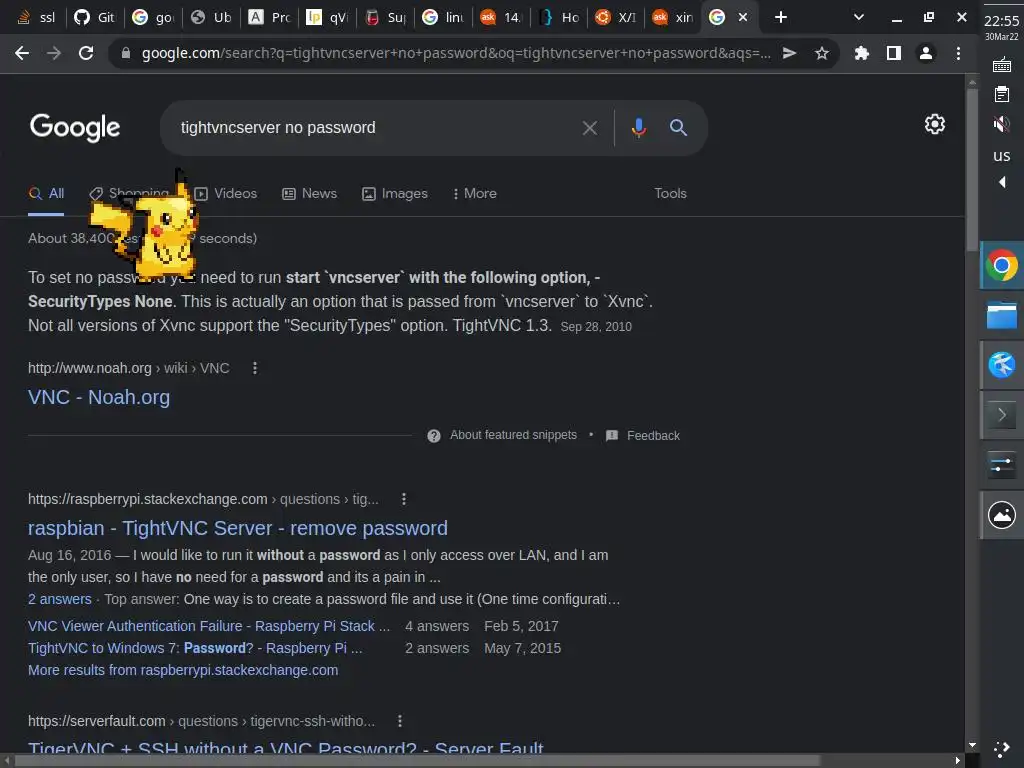
Task: Go back to the previous page
Action: click(22, 53)
